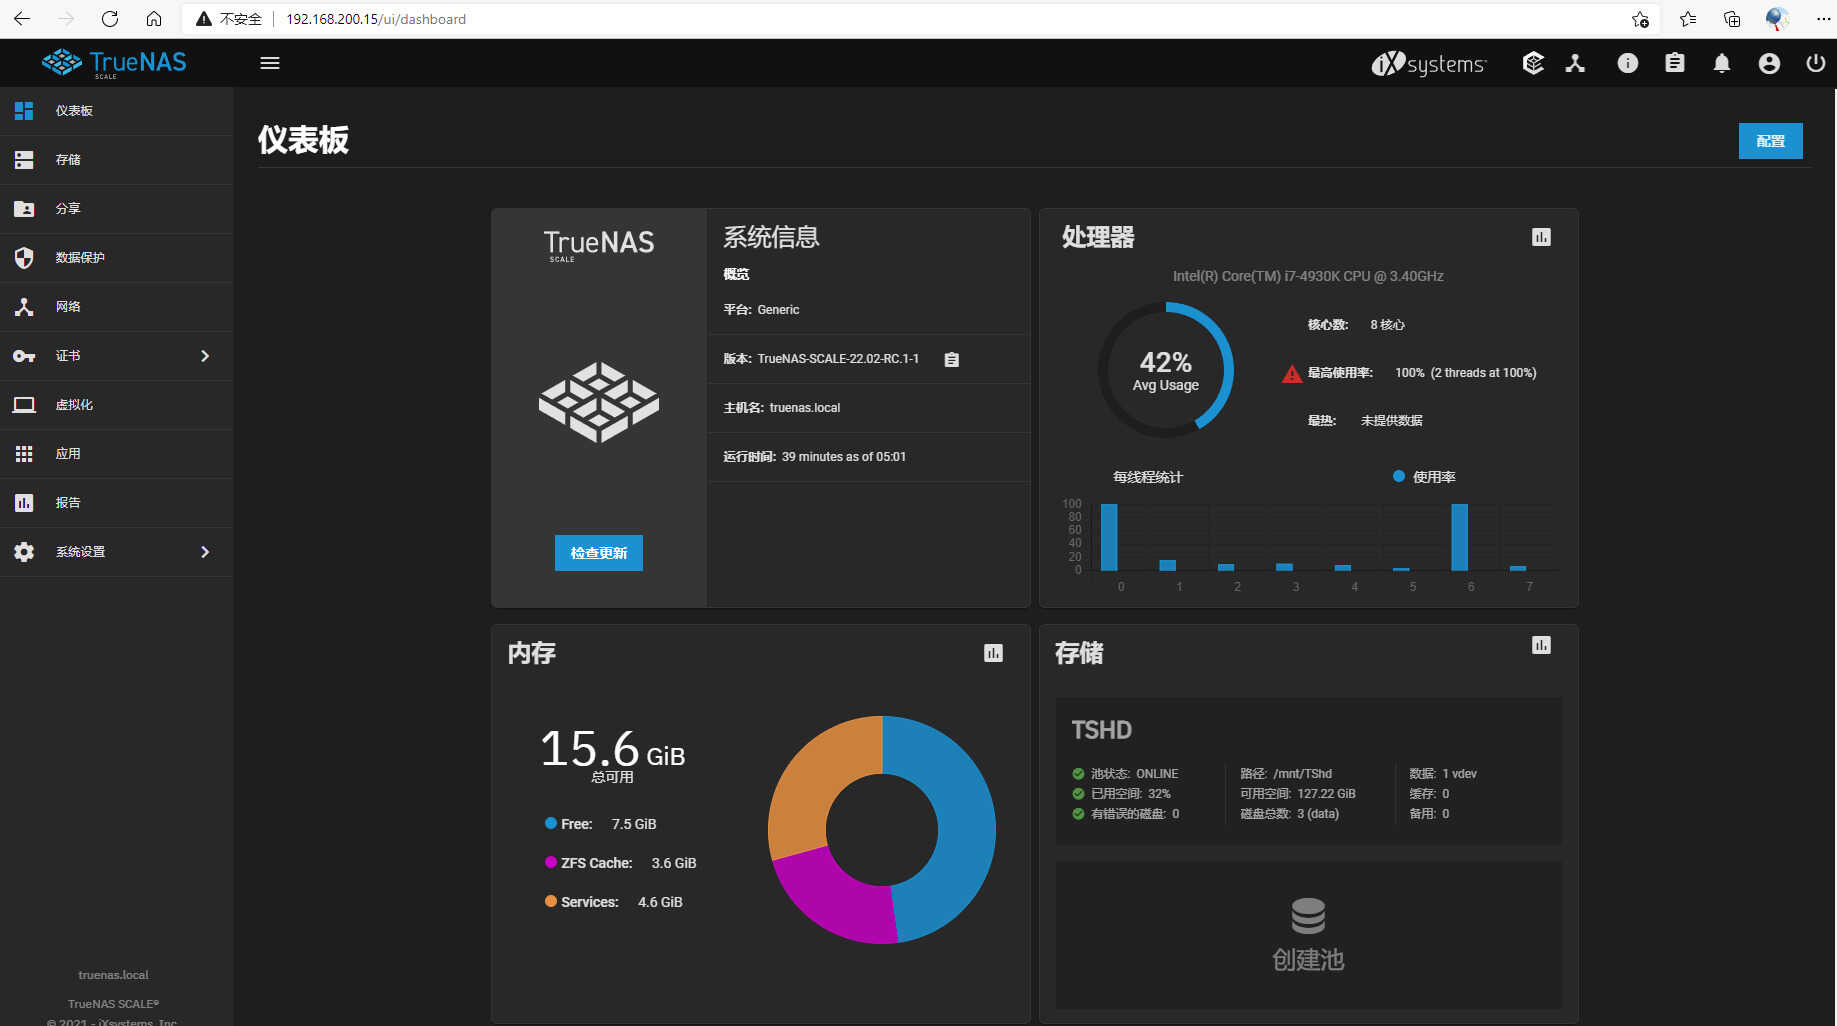1837x1026 pixels.
Task: Click thread 0 bar in CPU chart
Action: (x=1109, y=537)
